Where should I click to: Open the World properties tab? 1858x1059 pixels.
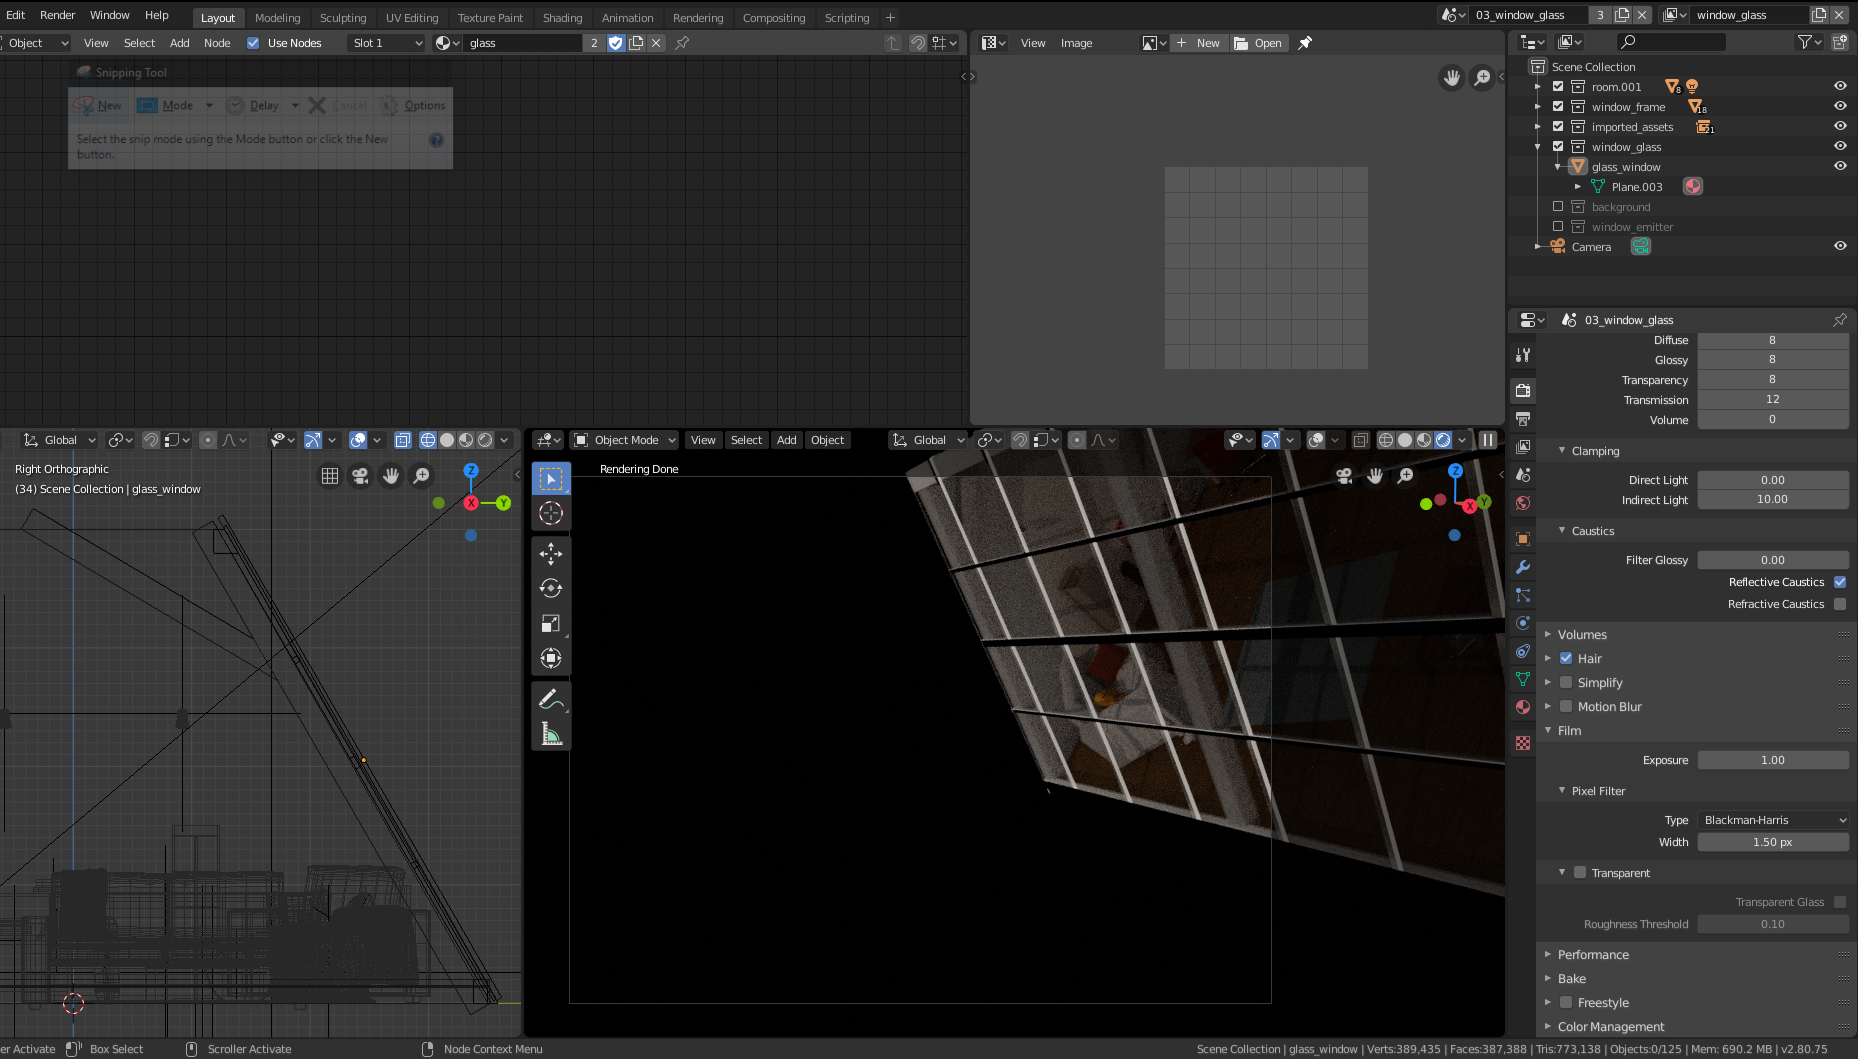[x=1522, y=503]
